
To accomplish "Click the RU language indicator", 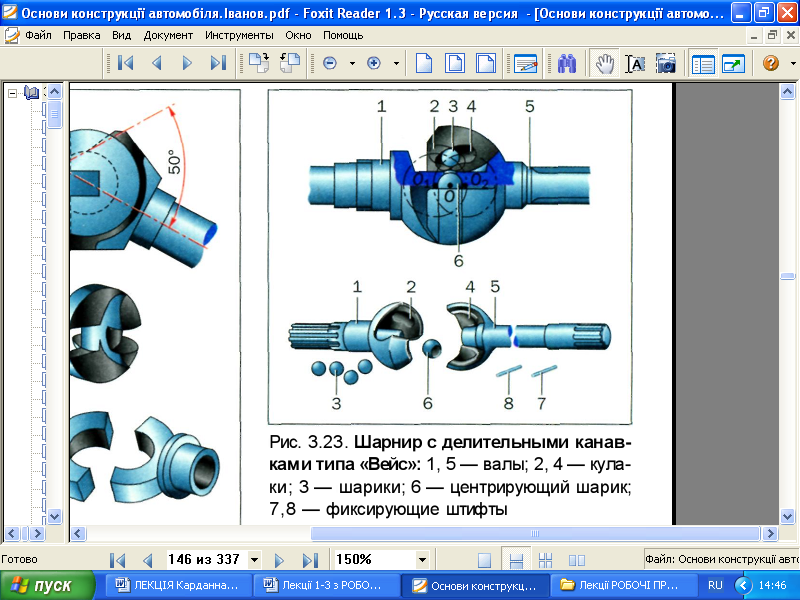I will (715, 585).
